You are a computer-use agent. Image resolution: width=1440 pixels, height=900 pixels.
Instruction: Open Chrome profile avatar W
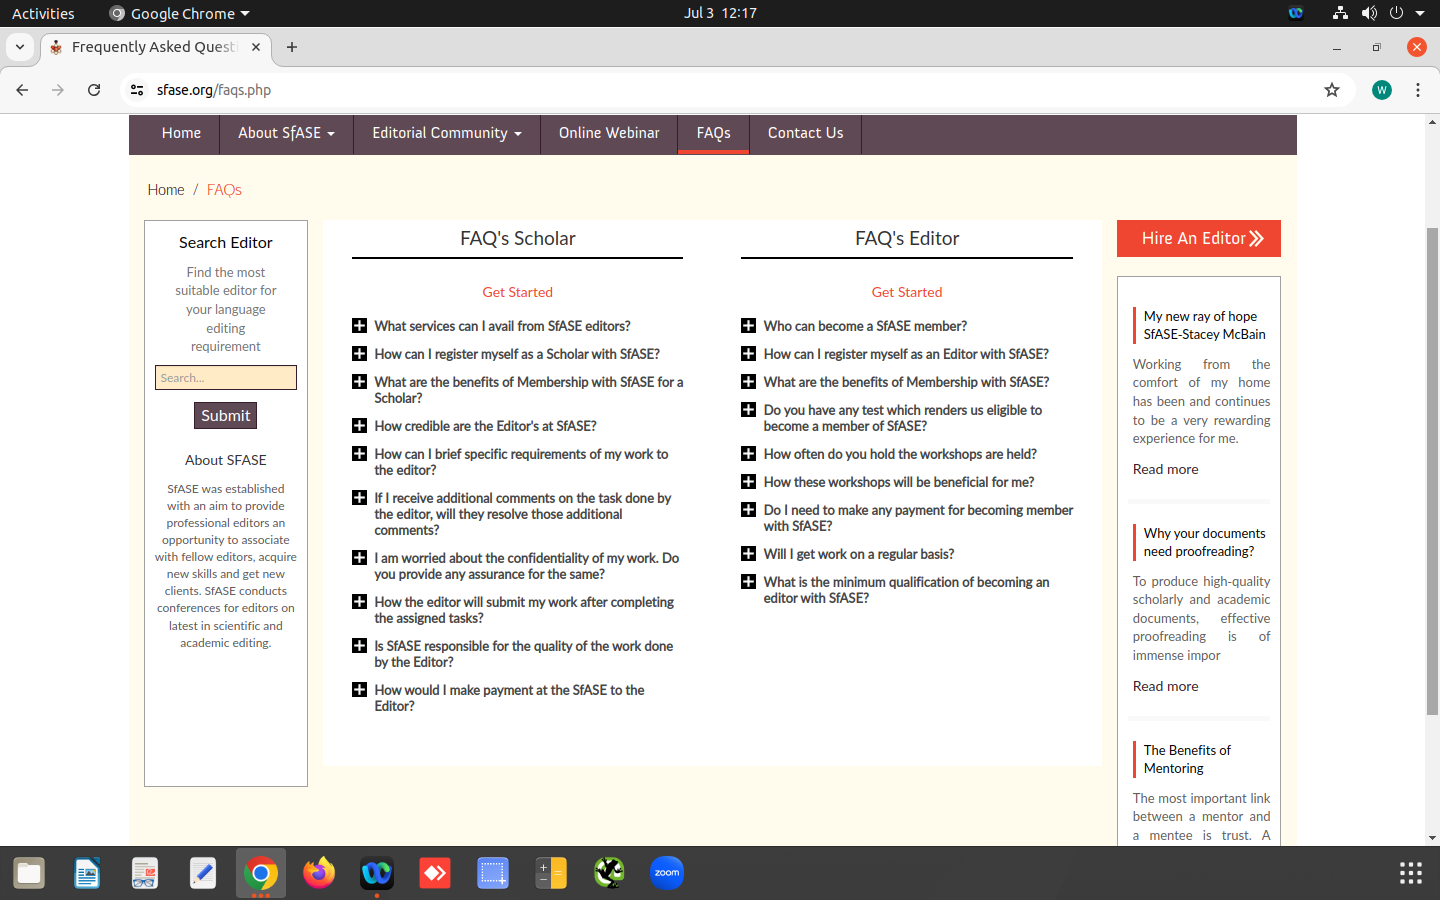(1382, 90)
